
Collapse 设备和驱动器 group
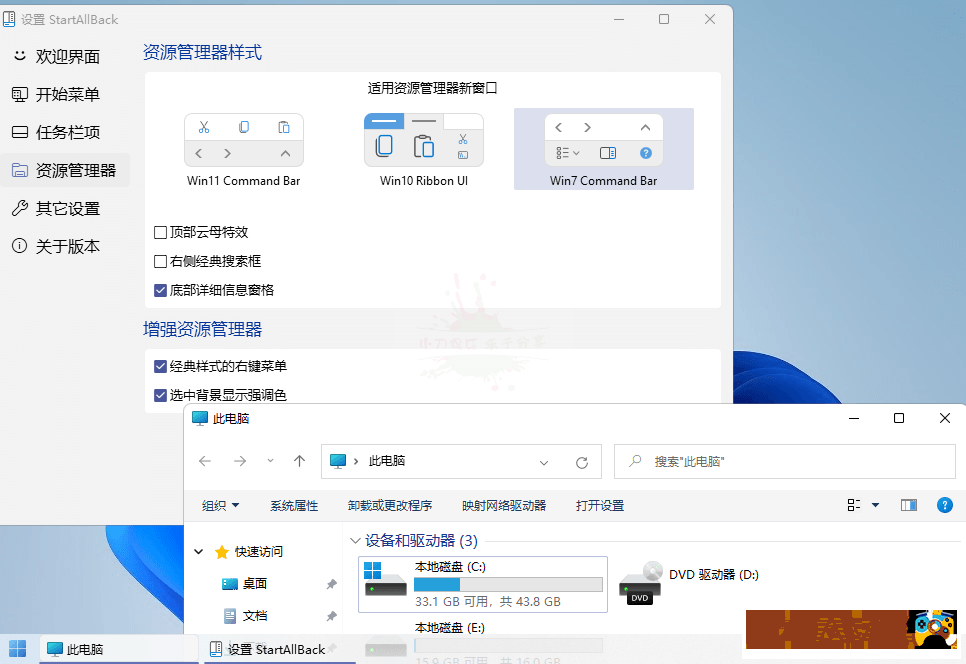pos(355,541)
